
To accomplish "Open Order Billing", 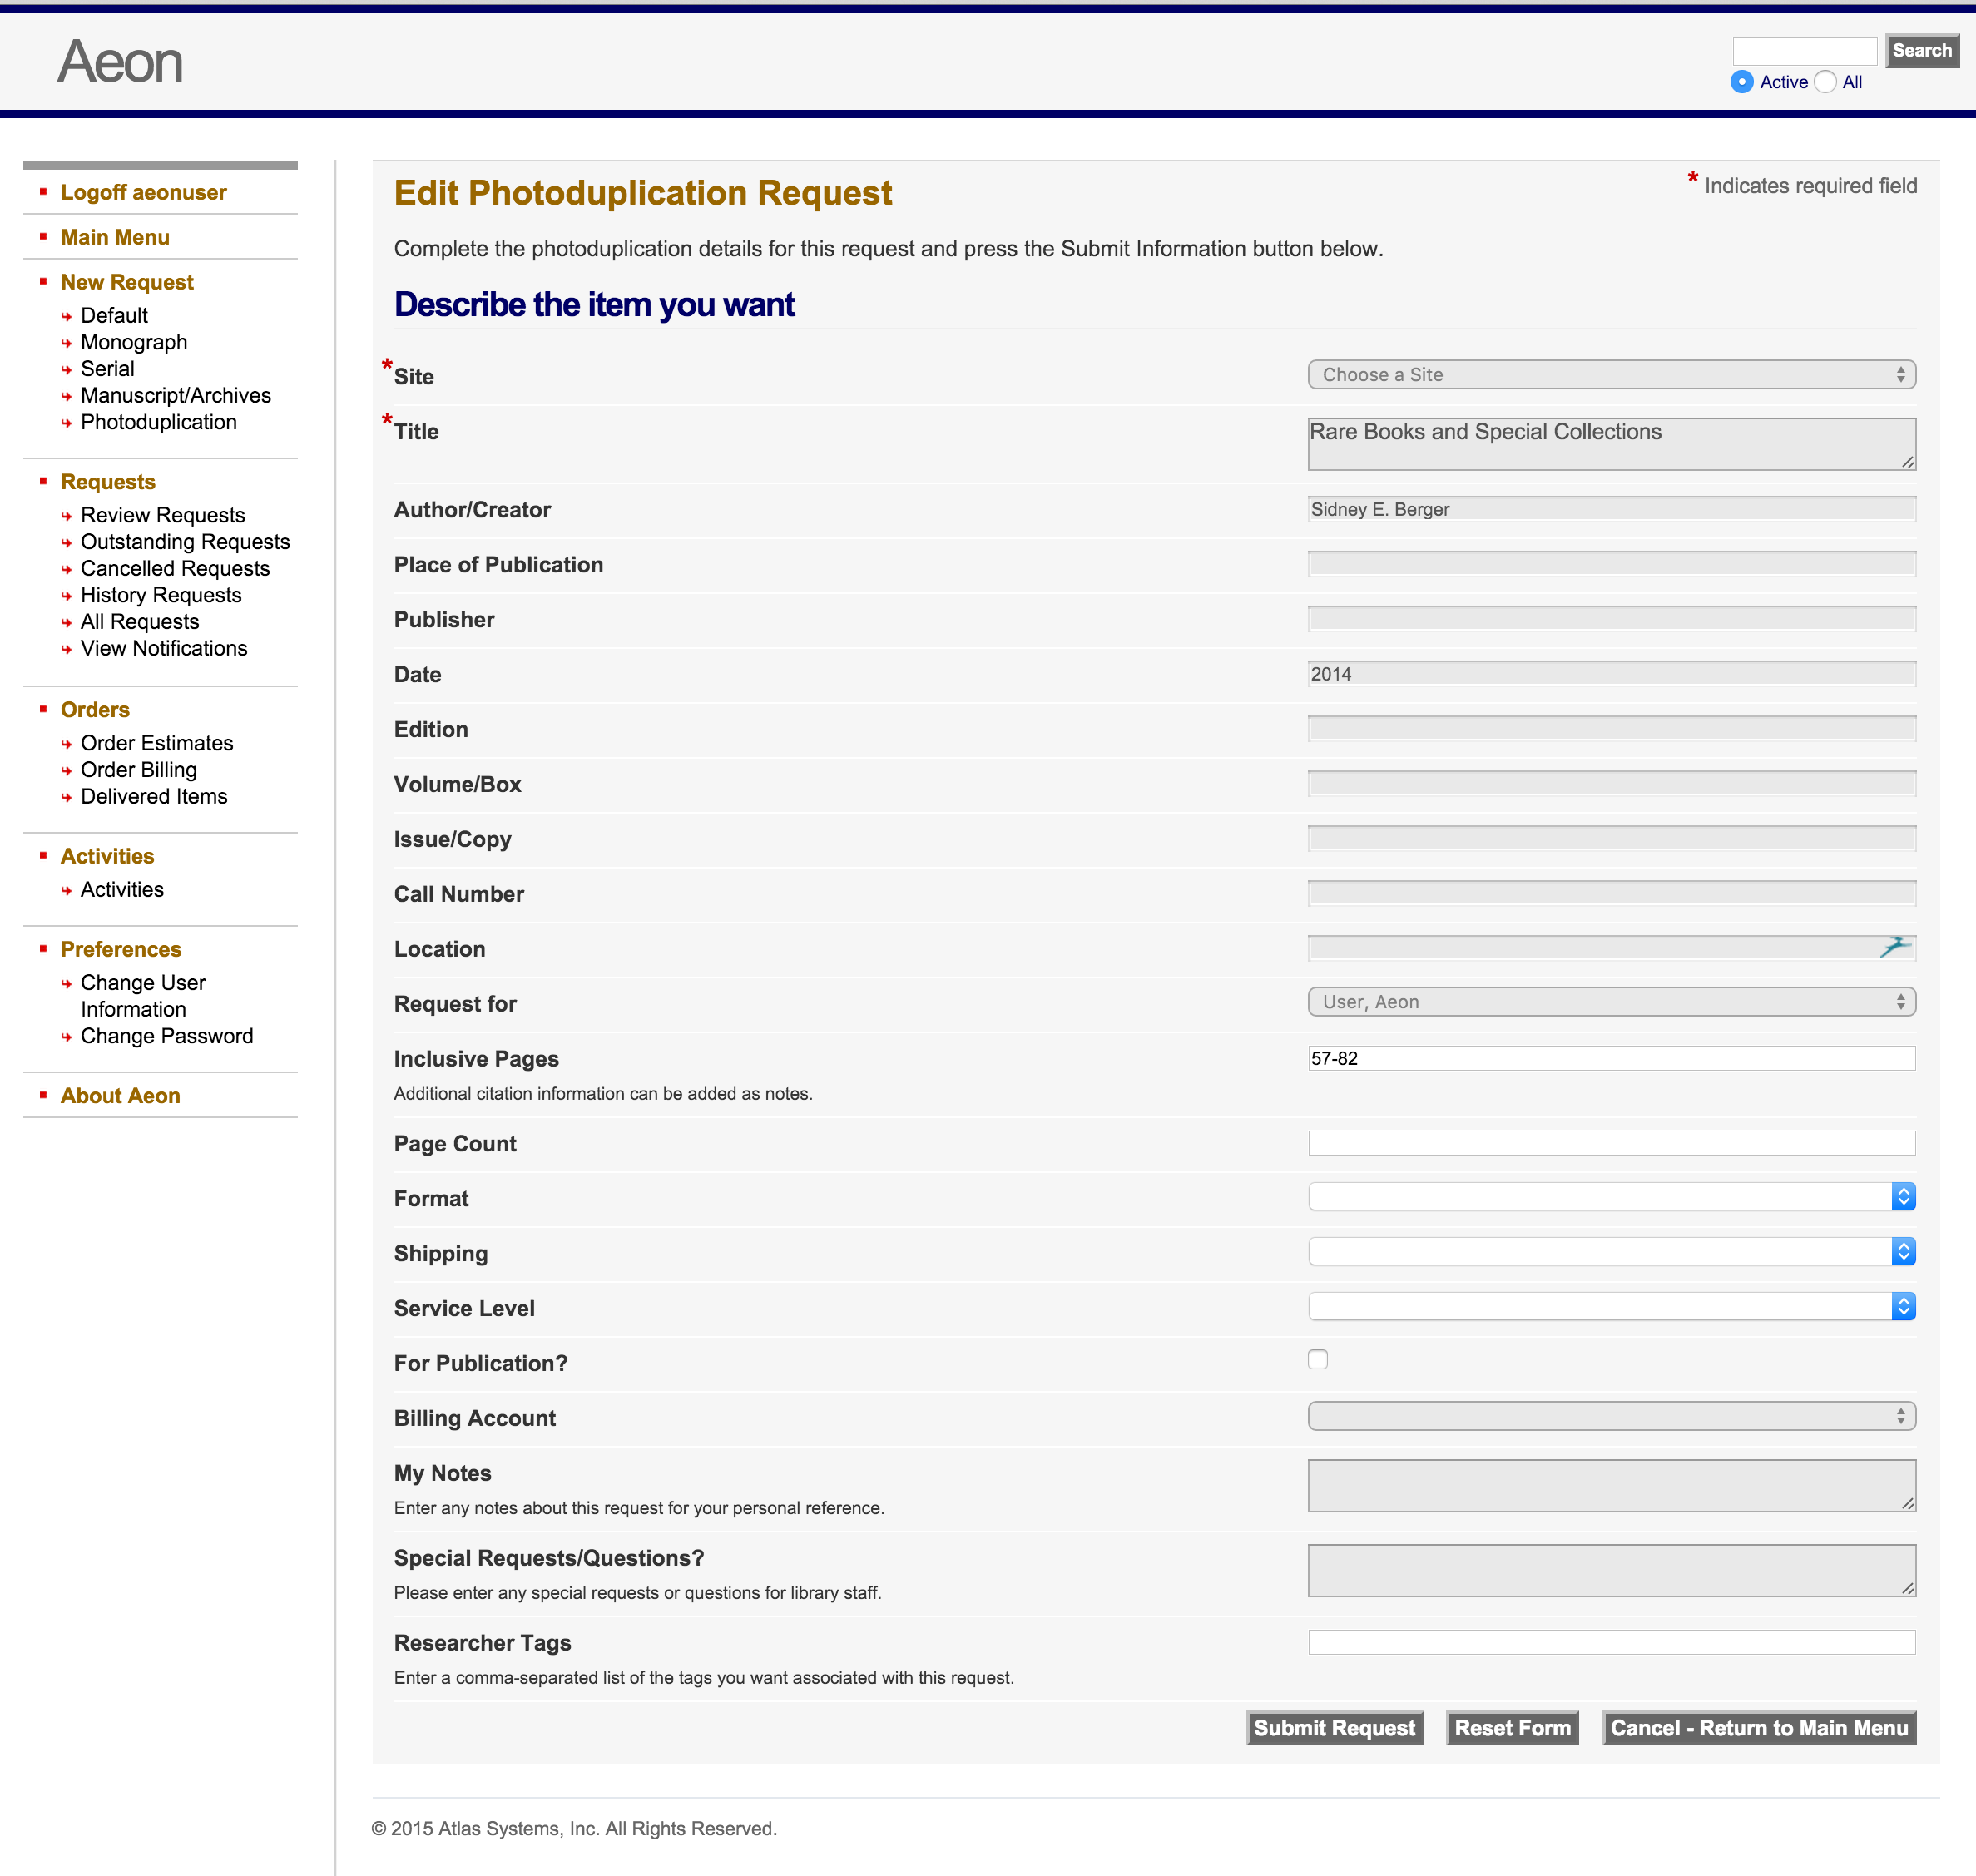I will click(x=138, y=770).
